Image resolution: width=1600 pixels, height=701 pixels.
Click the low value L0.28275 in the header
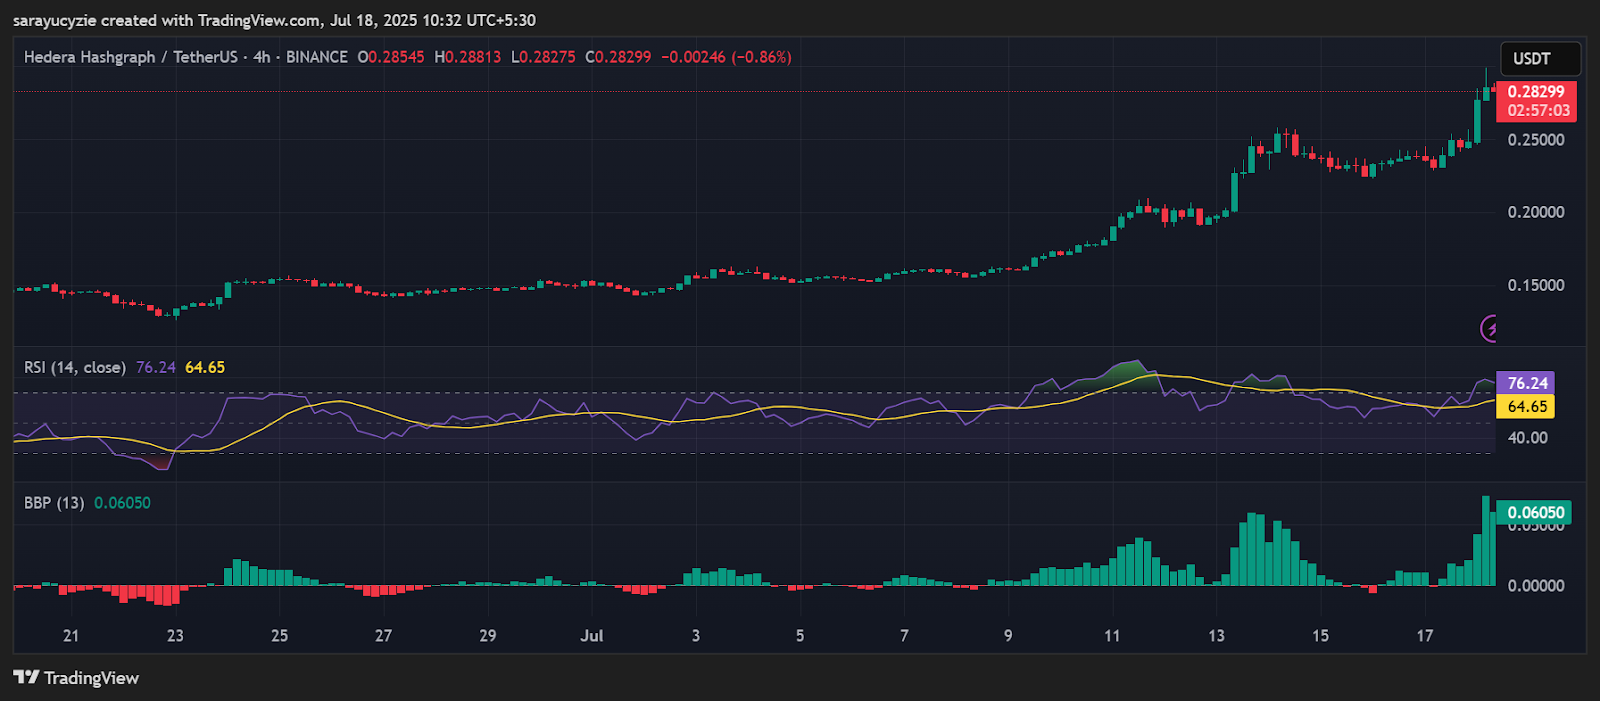coord(544,57)
